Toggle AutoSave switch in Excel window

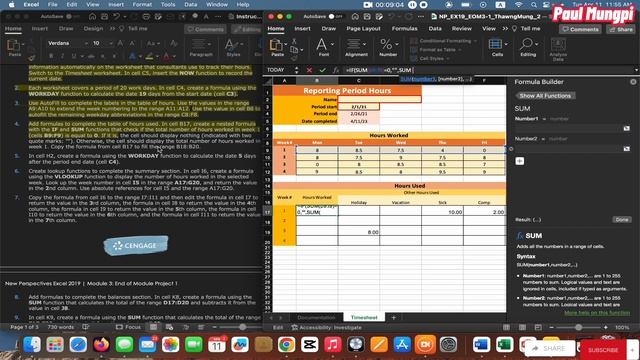click(336, 16)
